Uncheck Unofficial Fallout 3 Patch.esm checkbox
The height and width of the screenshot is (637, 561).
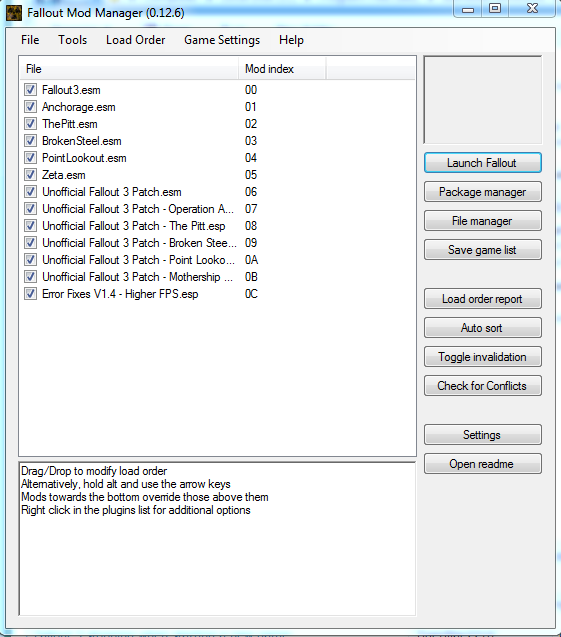[x=30, y=192]
